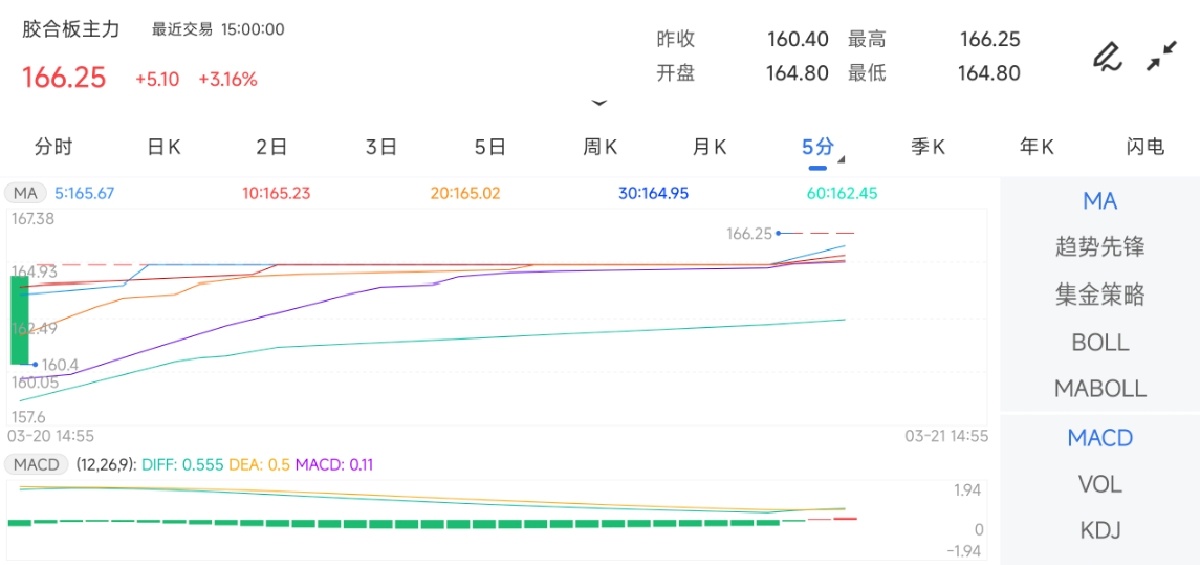
Task: Click the MA indicator label on chart
Action: pos(26,193)
